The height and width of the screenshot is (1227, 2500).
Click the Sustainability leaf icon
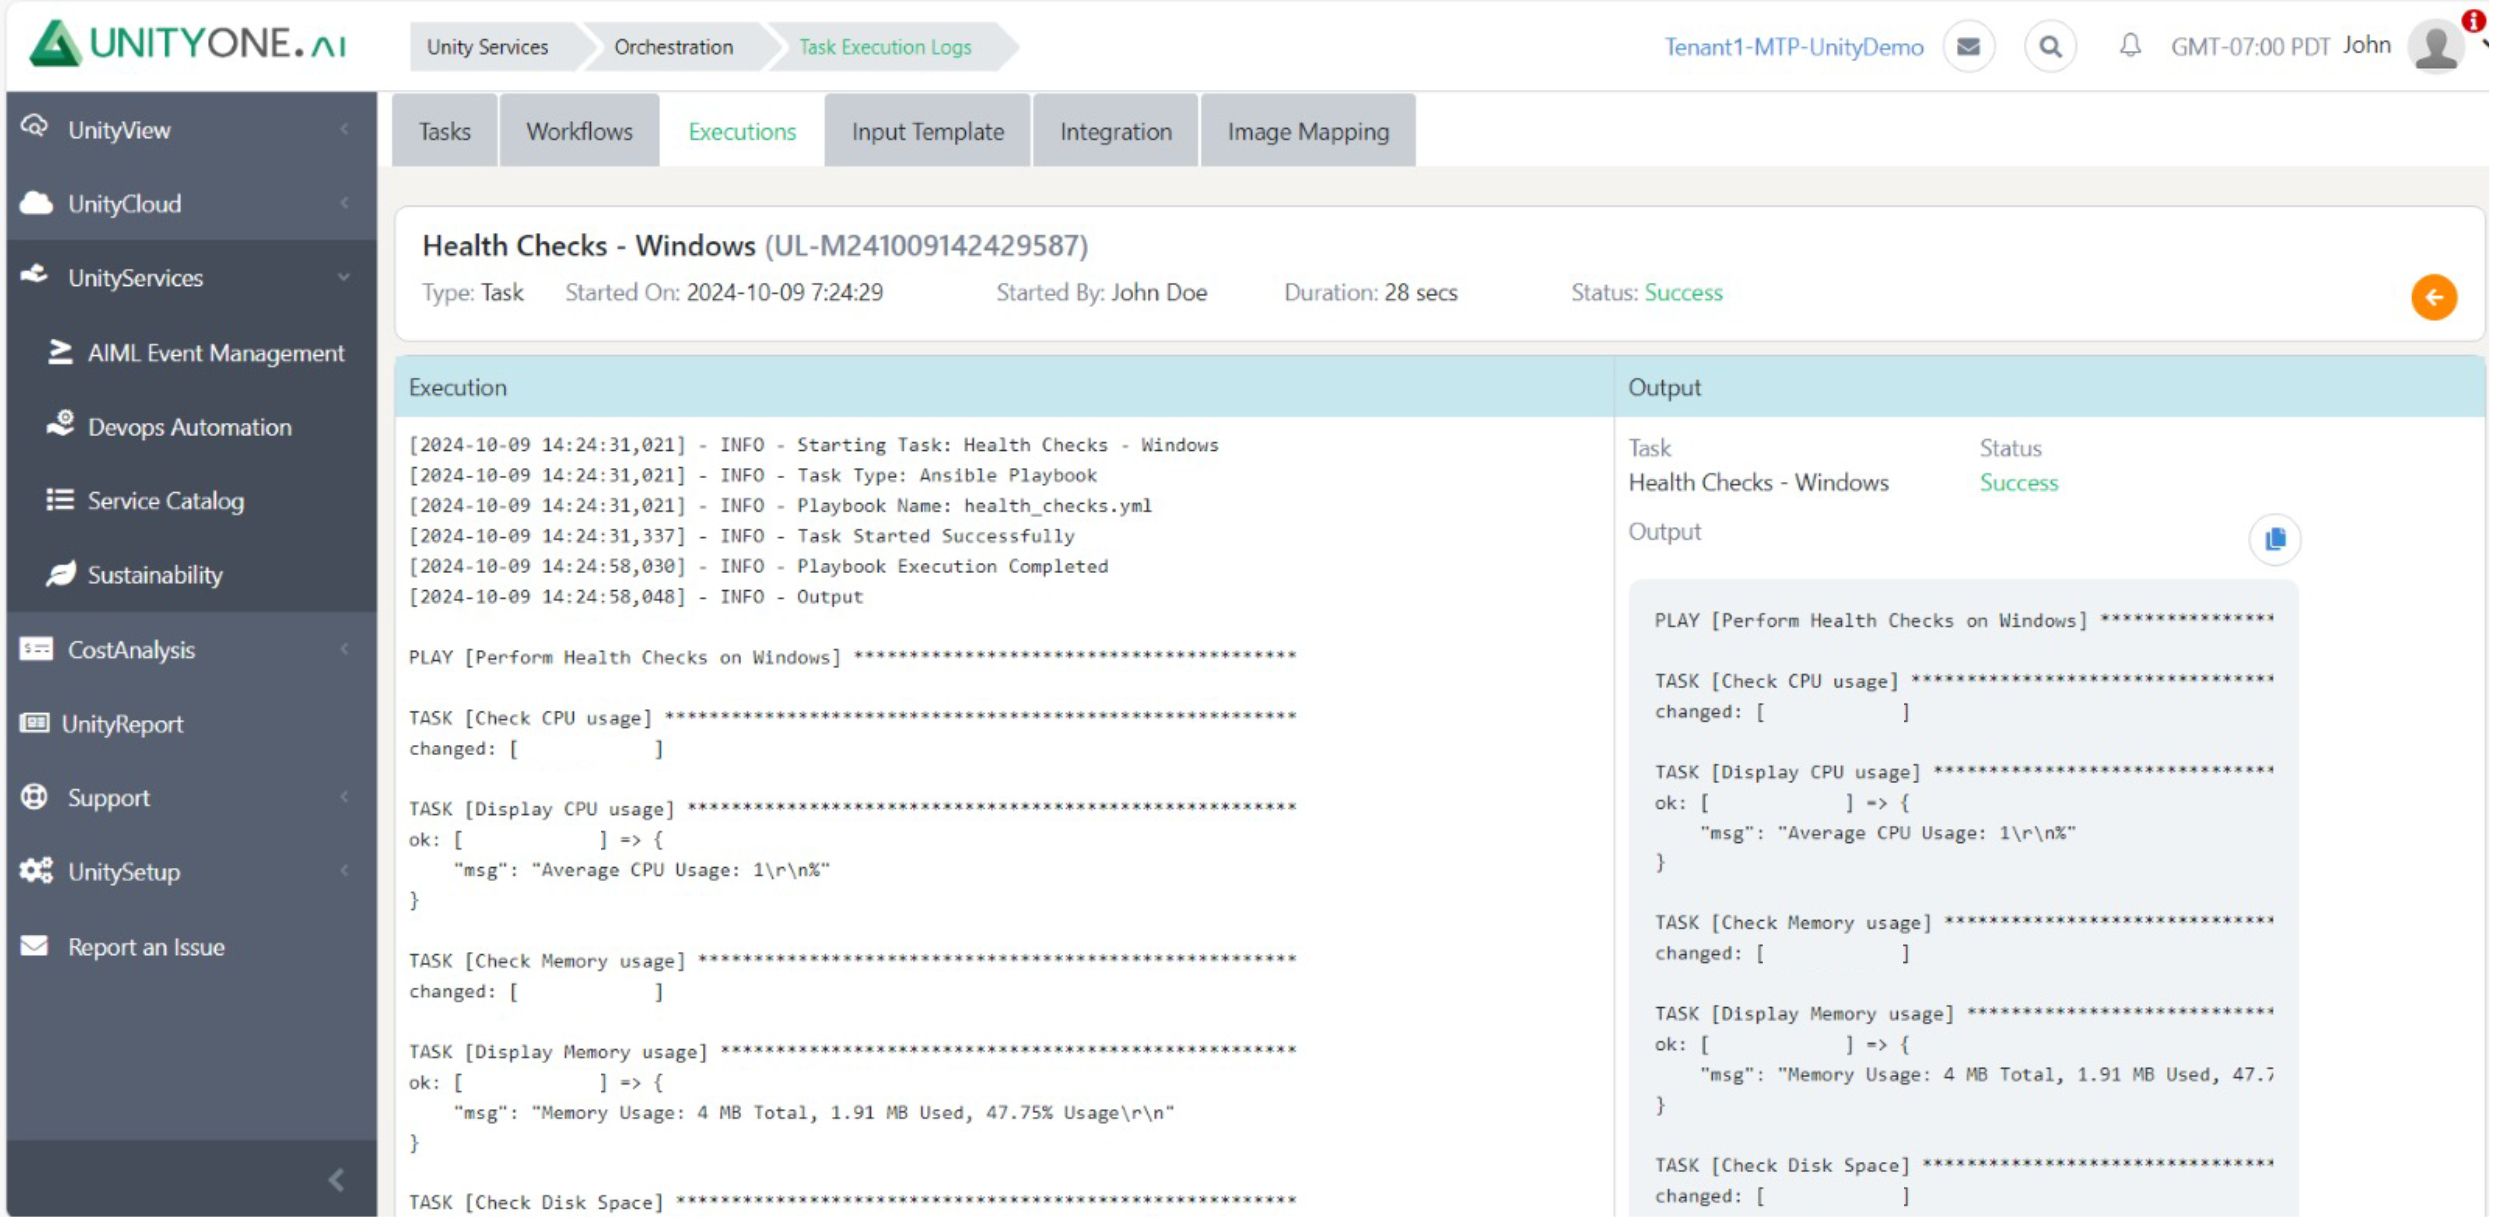(x=60, y=574)
